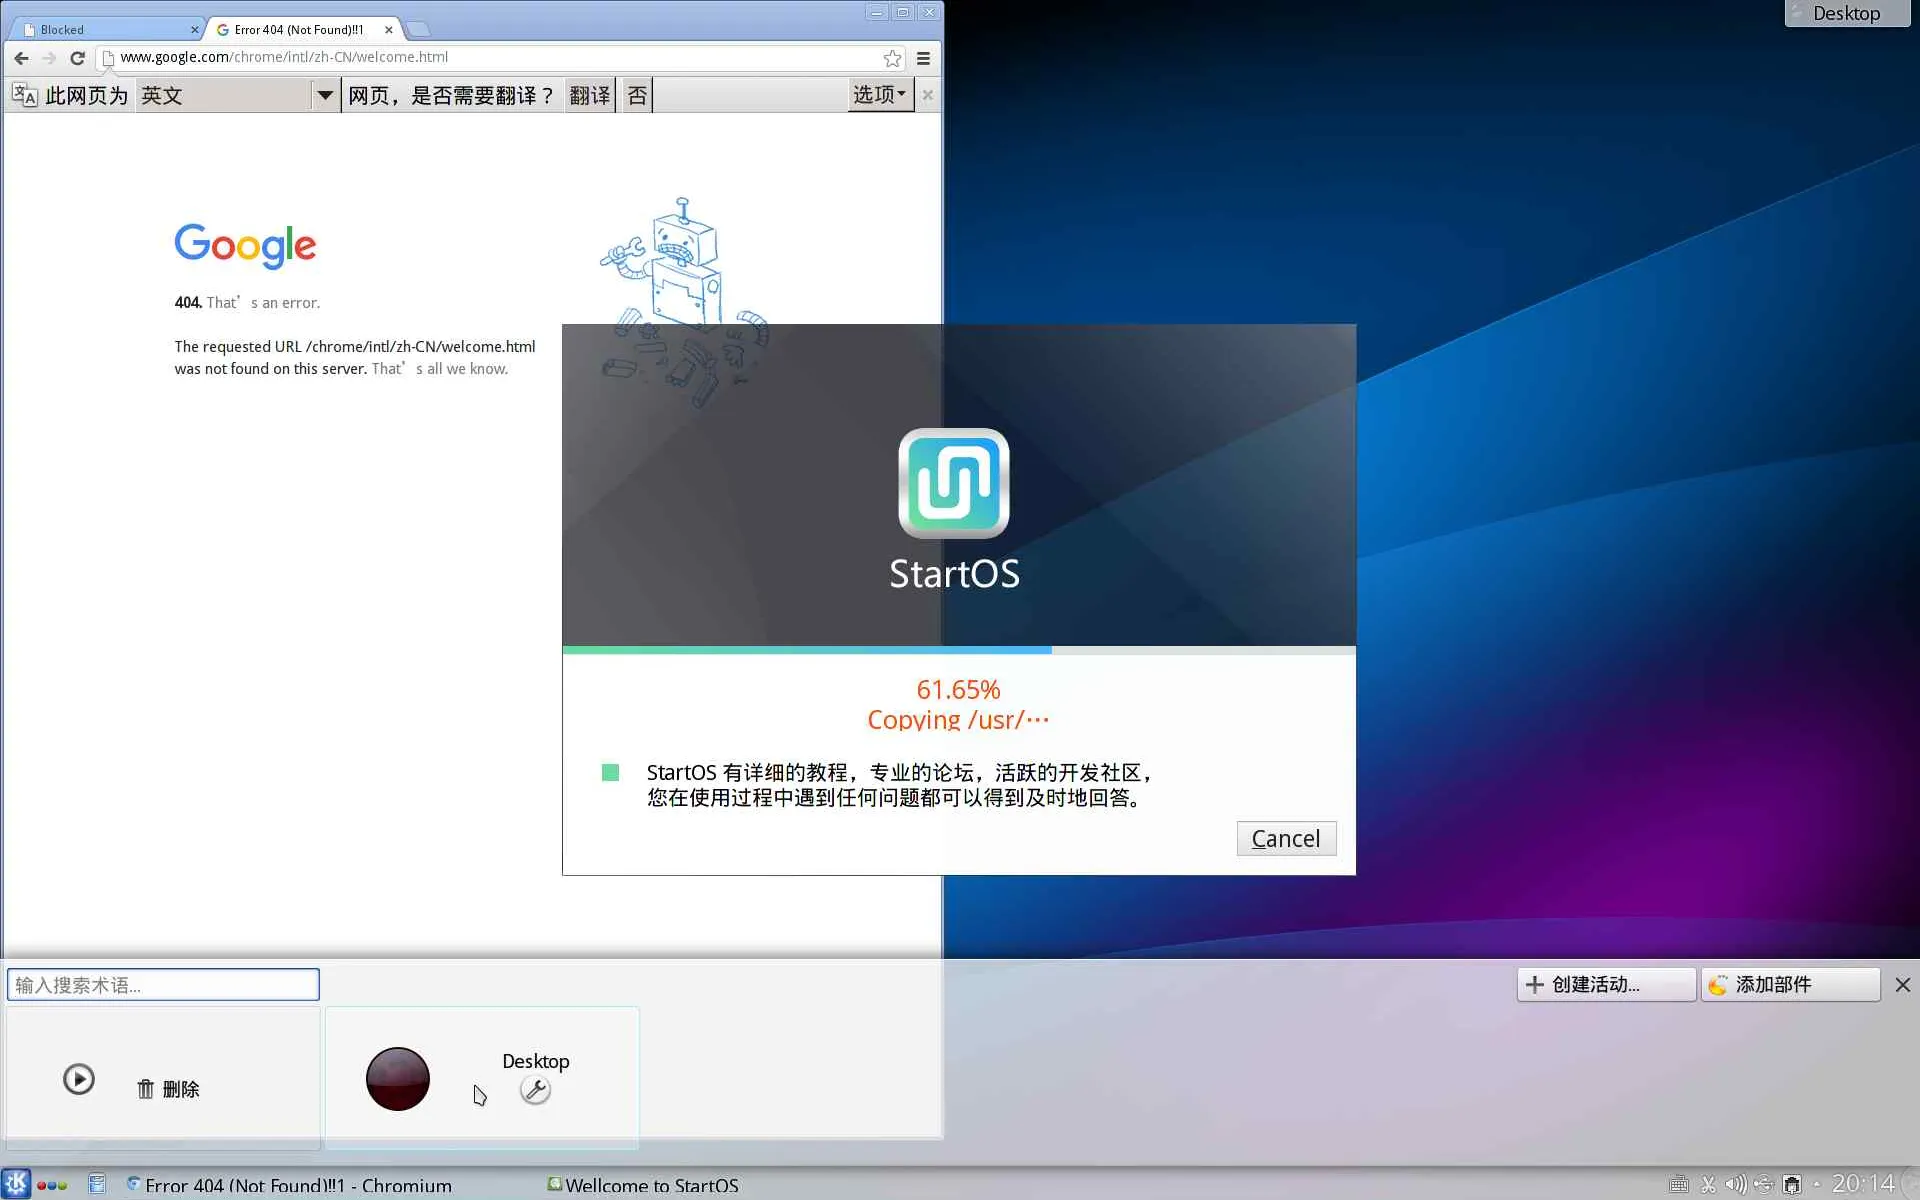Screen dimensions: 1920x1200
Task: Go back with the browser arrow
Action: tap(21, 58)
